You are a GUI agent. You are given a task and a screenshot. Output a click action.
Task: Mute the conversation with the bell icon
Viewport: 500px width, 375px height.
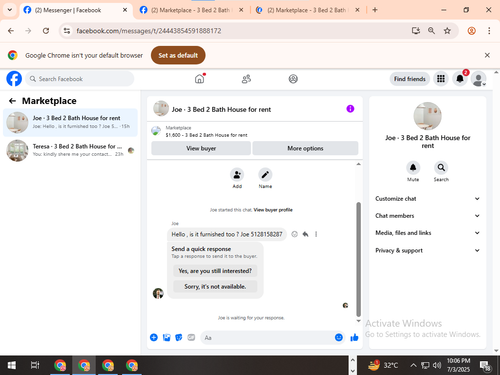pyautogui.click(x=413, y=167)
